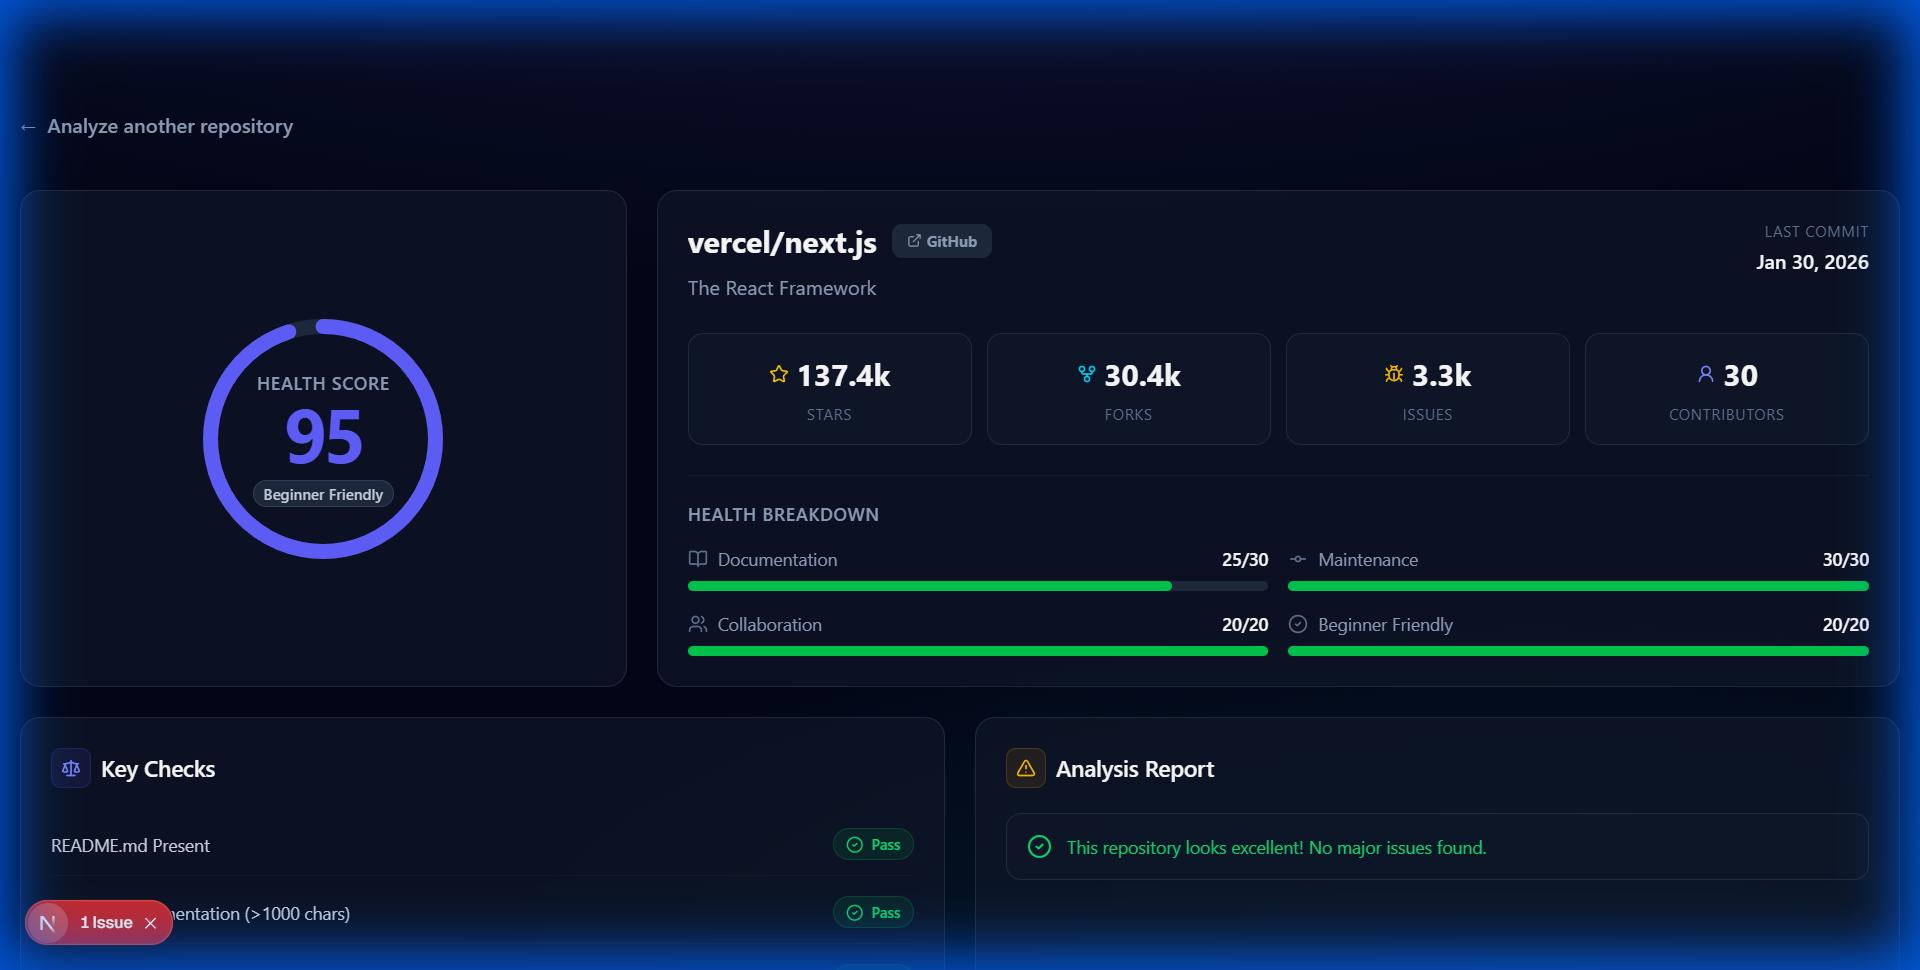Open the Analyze another repository link
1920x970 pixels.
(x=157, y=126)
